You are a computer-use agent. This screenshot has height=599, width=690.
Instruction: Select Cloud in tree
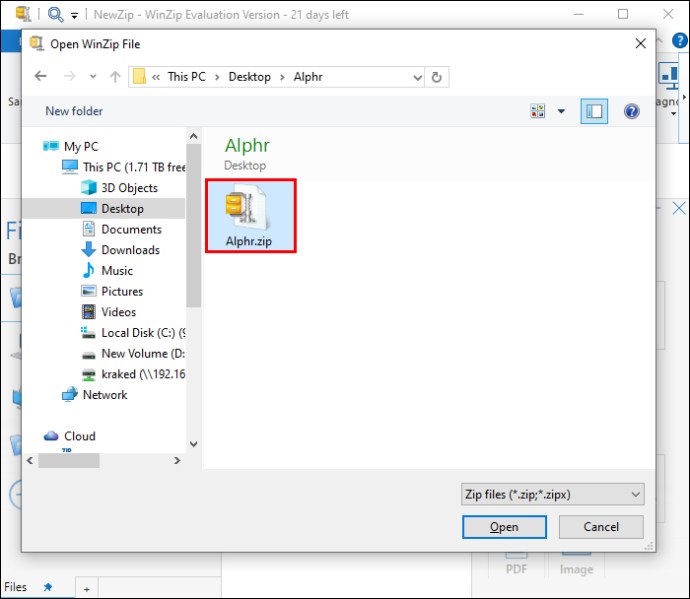pos(80,436)
